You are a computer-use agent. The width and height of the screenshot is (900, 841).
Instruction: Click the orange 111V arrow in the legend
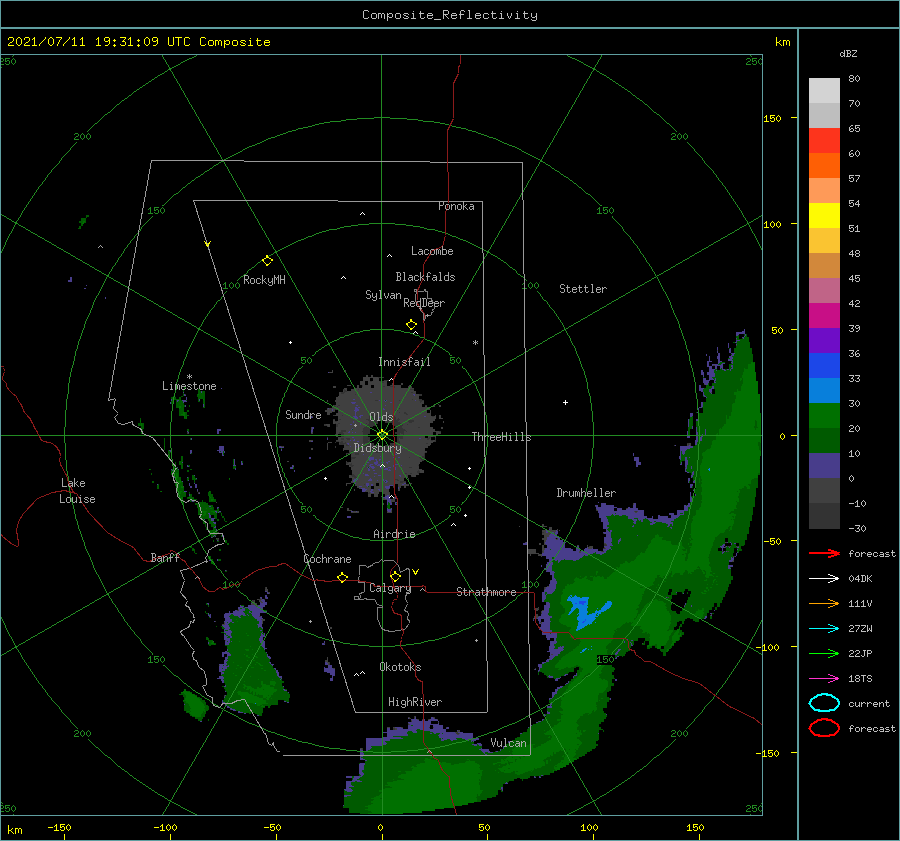(824, 603)
